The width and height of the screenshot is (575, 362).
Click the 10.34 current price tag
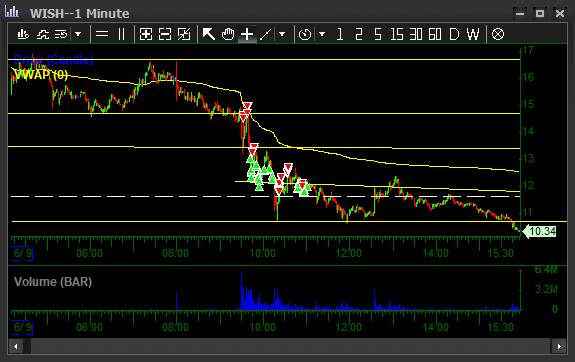pyautogui.click(x=539, y=231)
